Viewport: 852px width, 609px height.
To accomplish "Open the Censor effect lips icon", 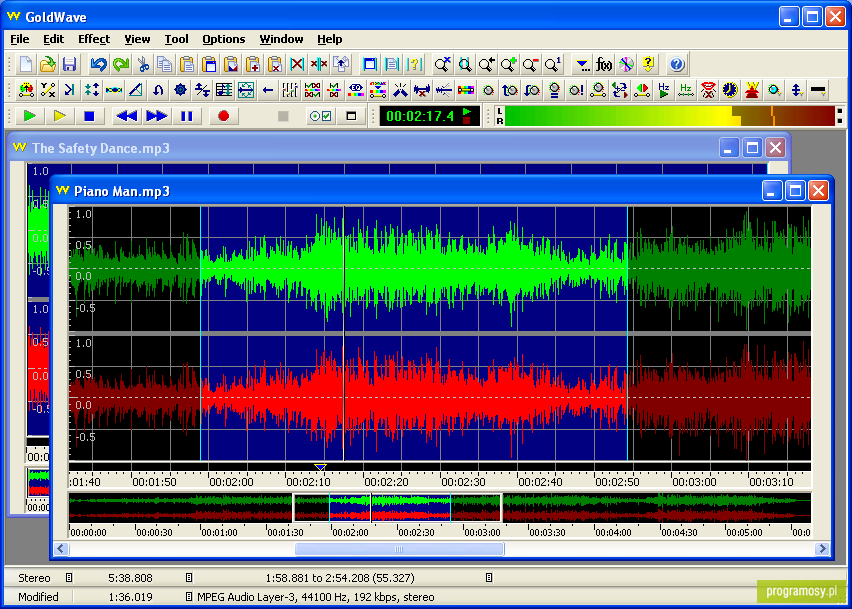I will click(707, 90).
